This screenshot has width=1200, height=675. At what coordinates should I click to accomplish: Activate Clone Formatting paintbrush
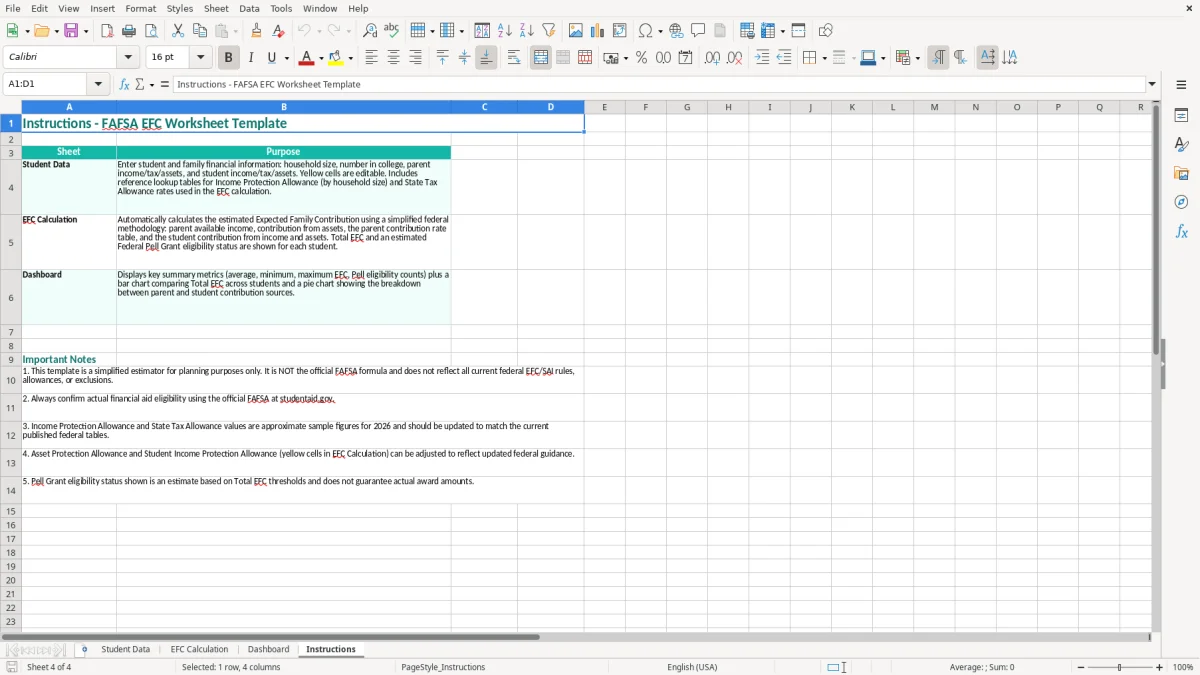coord(256,31)
